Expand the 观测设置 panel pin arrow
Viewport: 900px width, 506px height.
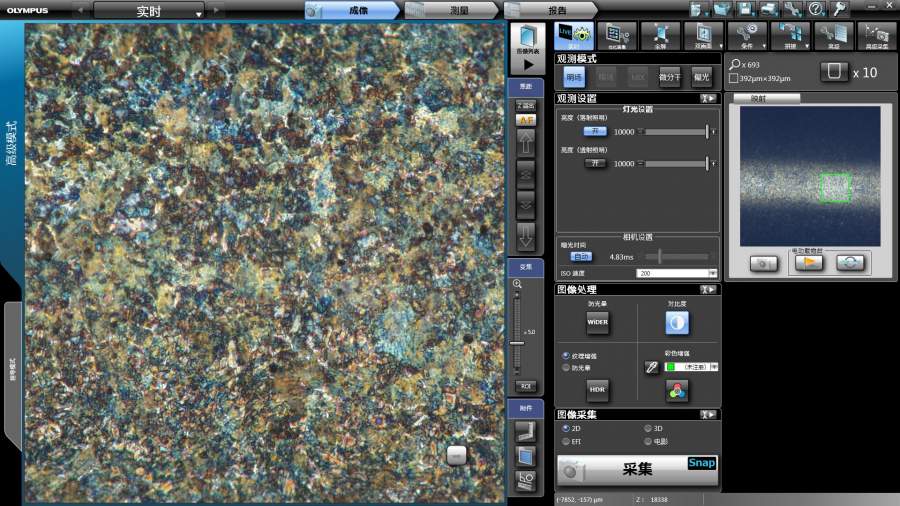(708, 99)
